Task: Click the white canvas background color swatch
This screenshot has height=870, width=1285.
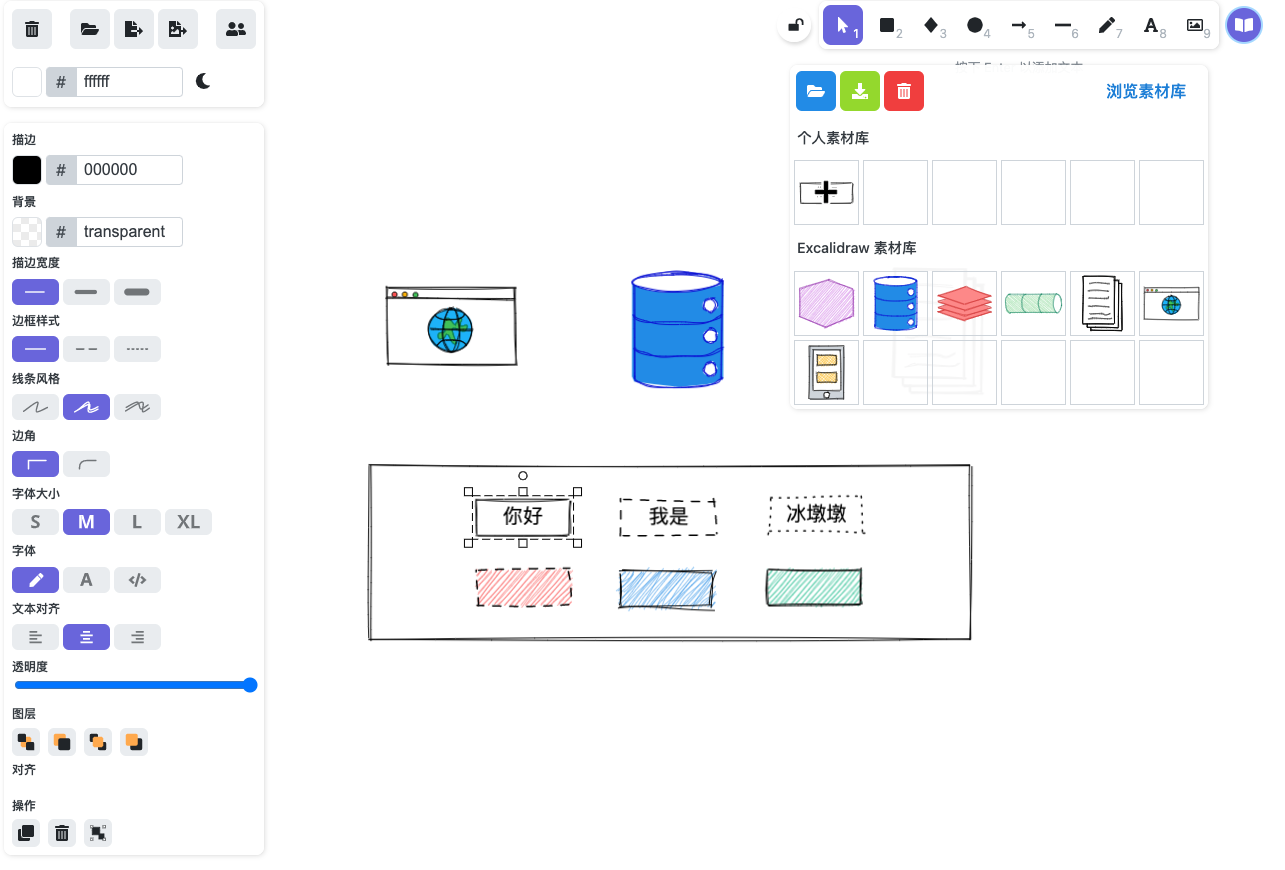Action: [x=27, y=82]
